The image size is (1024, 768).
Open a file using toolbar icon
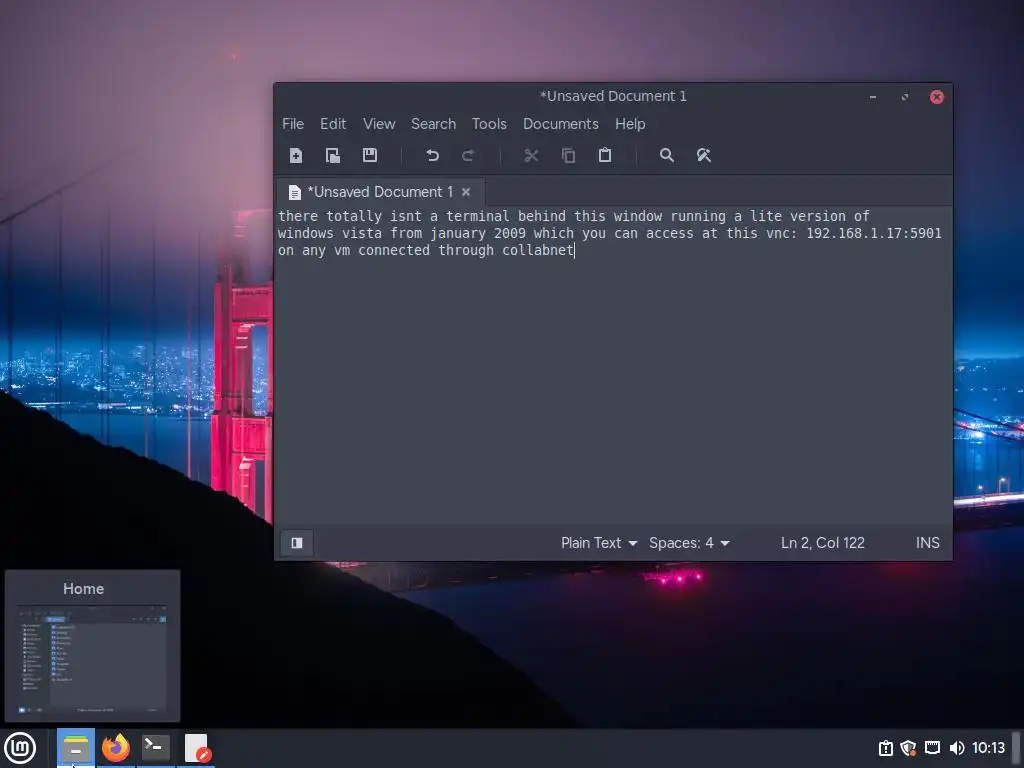(333, 155)
